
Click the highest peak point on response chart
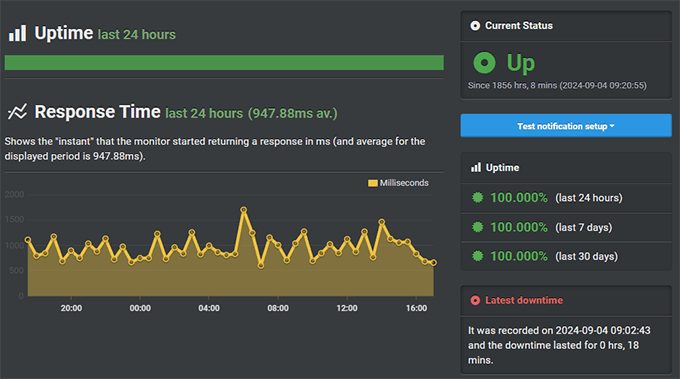(244, 210)
